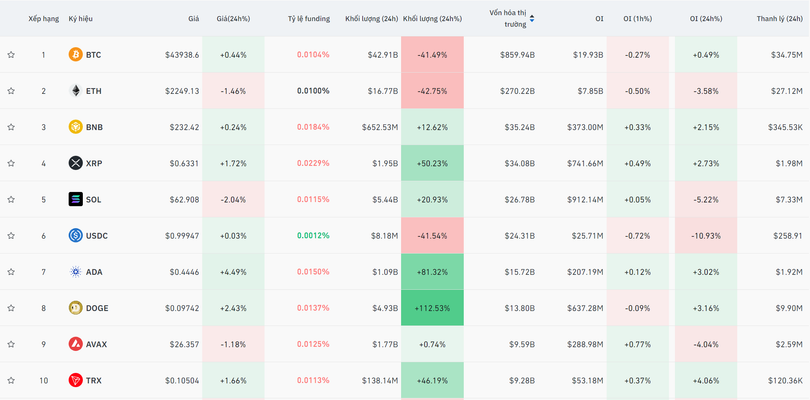Toggle the favorite star for TRX

11,380
